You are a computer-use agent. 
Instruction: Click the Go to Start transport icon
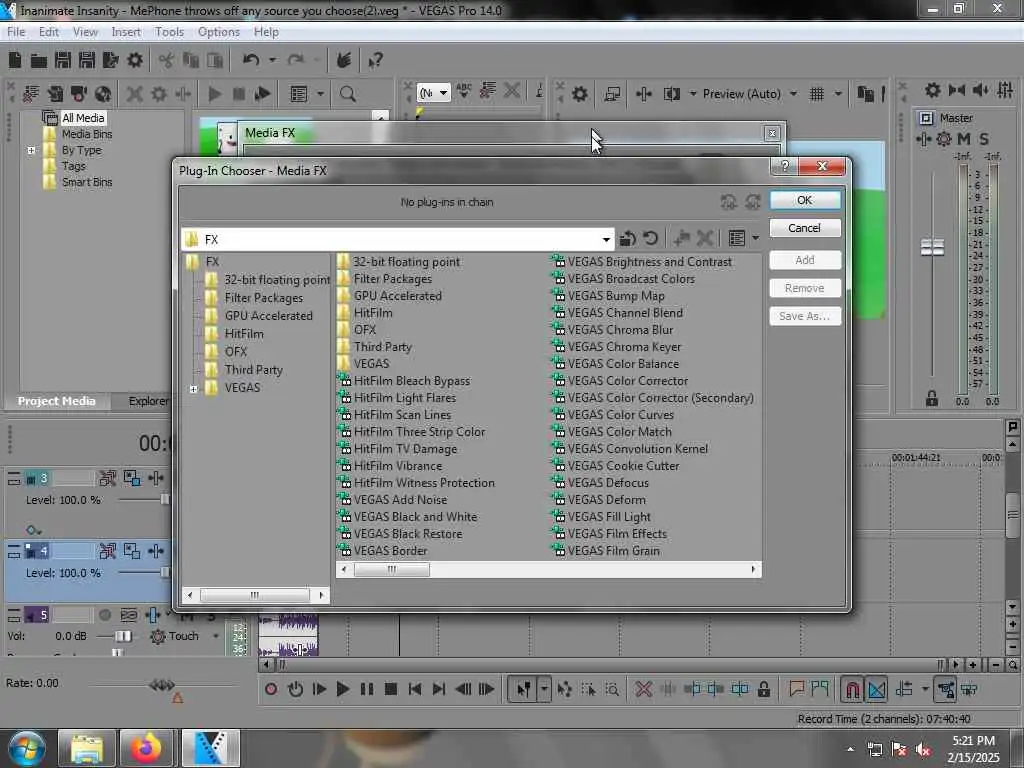click(414, 689)
